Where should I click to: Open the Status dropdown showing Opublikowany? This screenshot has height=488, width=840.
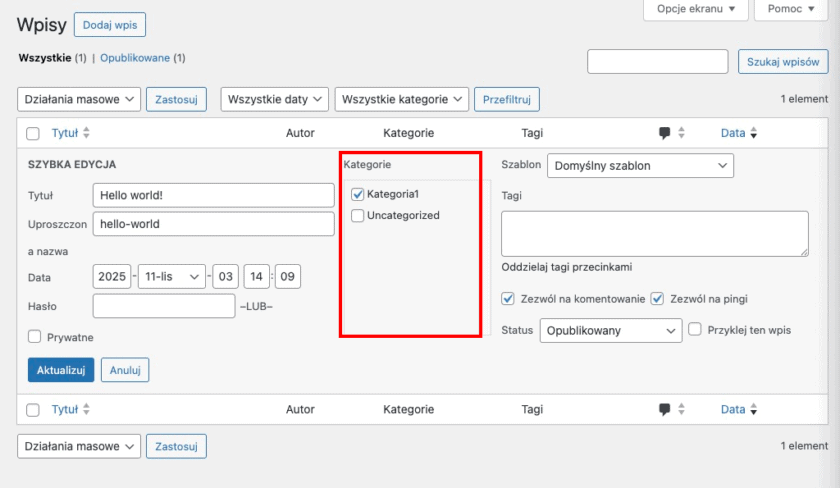610,330
